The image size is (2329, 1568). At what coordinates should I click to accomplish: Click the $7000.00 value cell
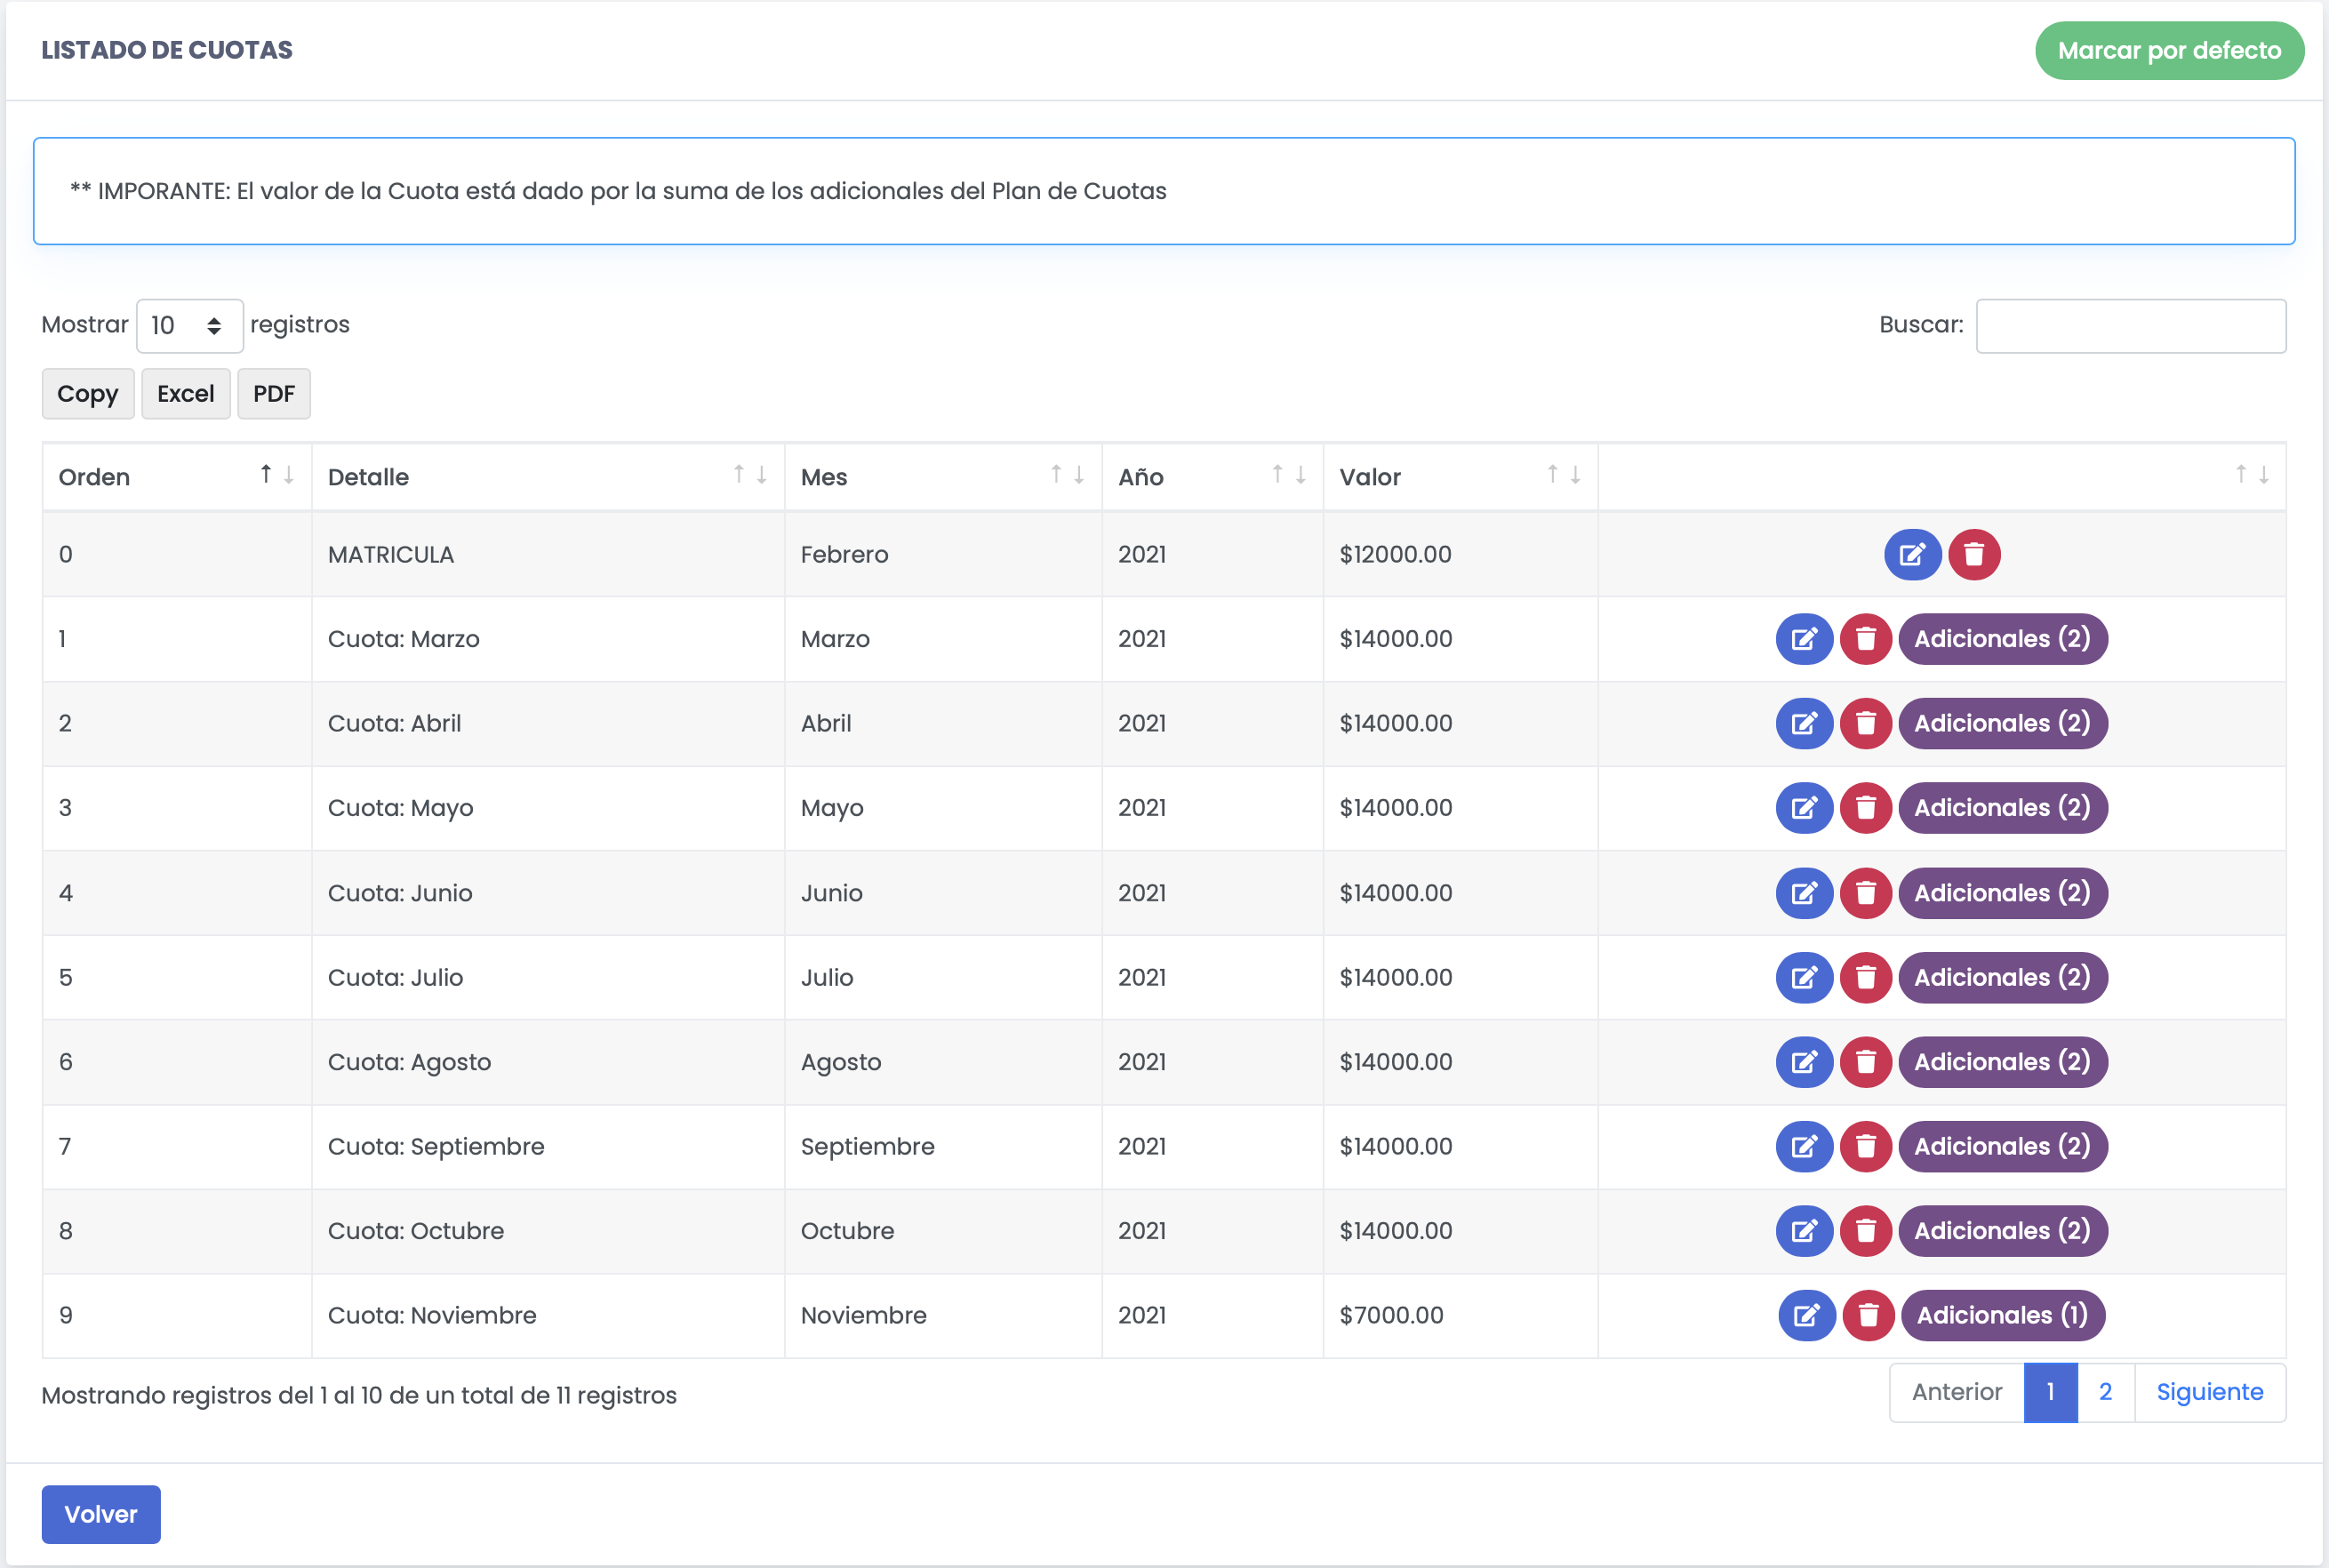[x=1460, y=1315]
